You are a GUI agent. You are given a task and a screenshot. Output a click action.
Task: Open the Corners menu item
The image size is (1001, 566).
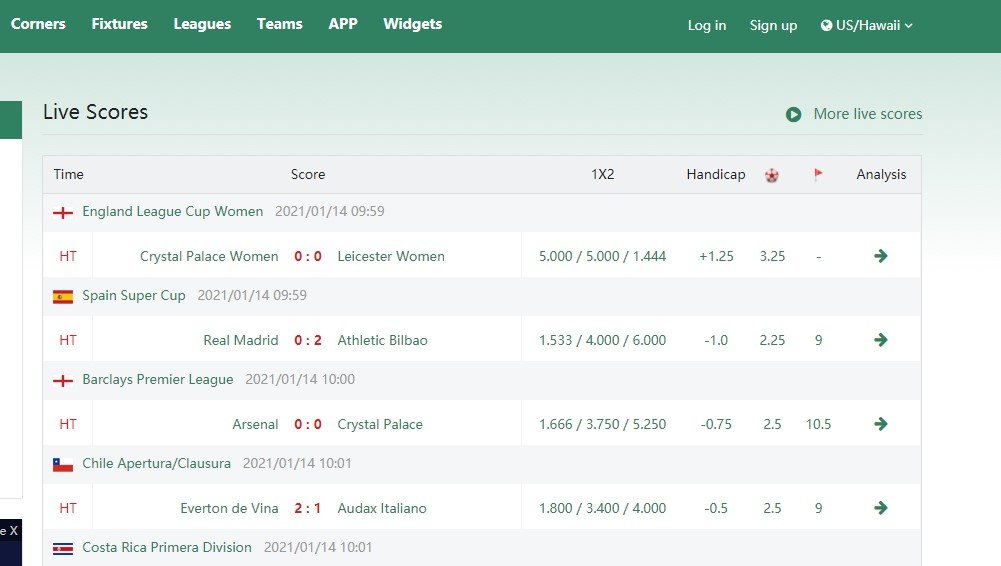click(x=38, y=24)
